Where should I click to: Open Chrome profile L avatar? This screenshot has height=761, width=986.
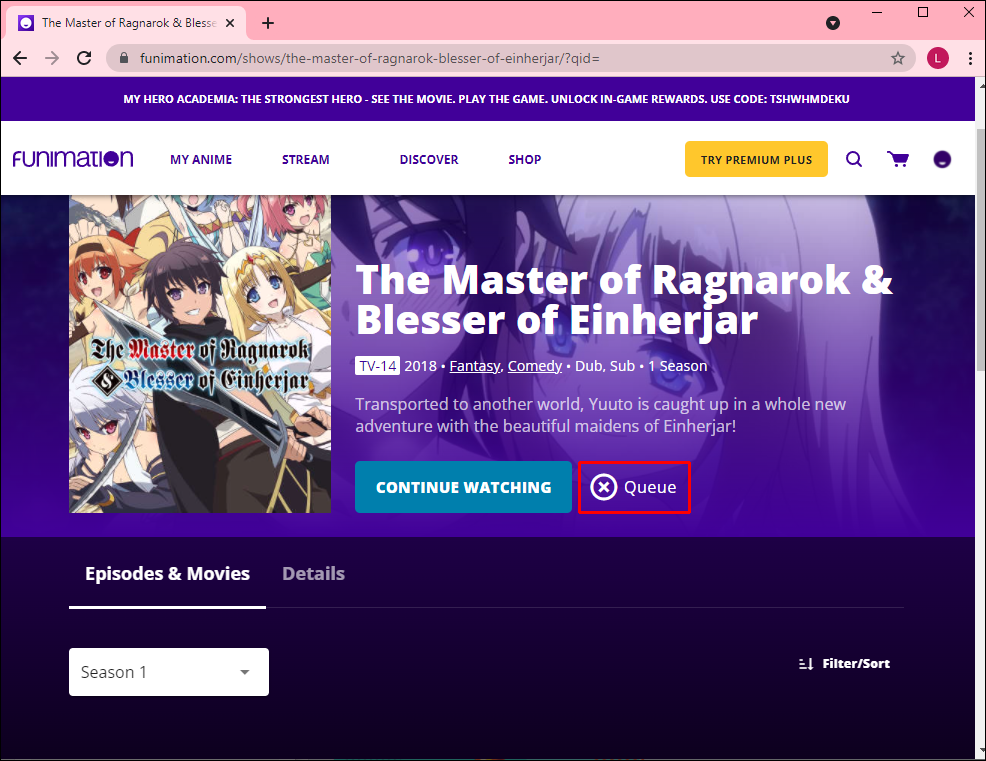pyautogui.click(x=938, y=58)
